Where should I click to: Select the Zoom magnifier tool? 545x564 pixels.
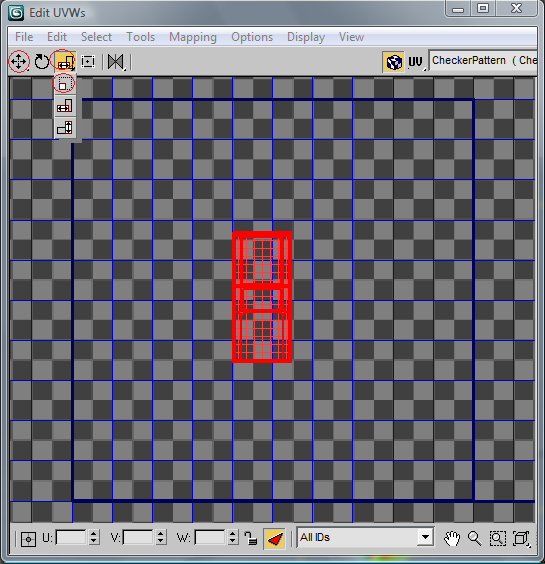pyautogui.click(x=474, y=538)
